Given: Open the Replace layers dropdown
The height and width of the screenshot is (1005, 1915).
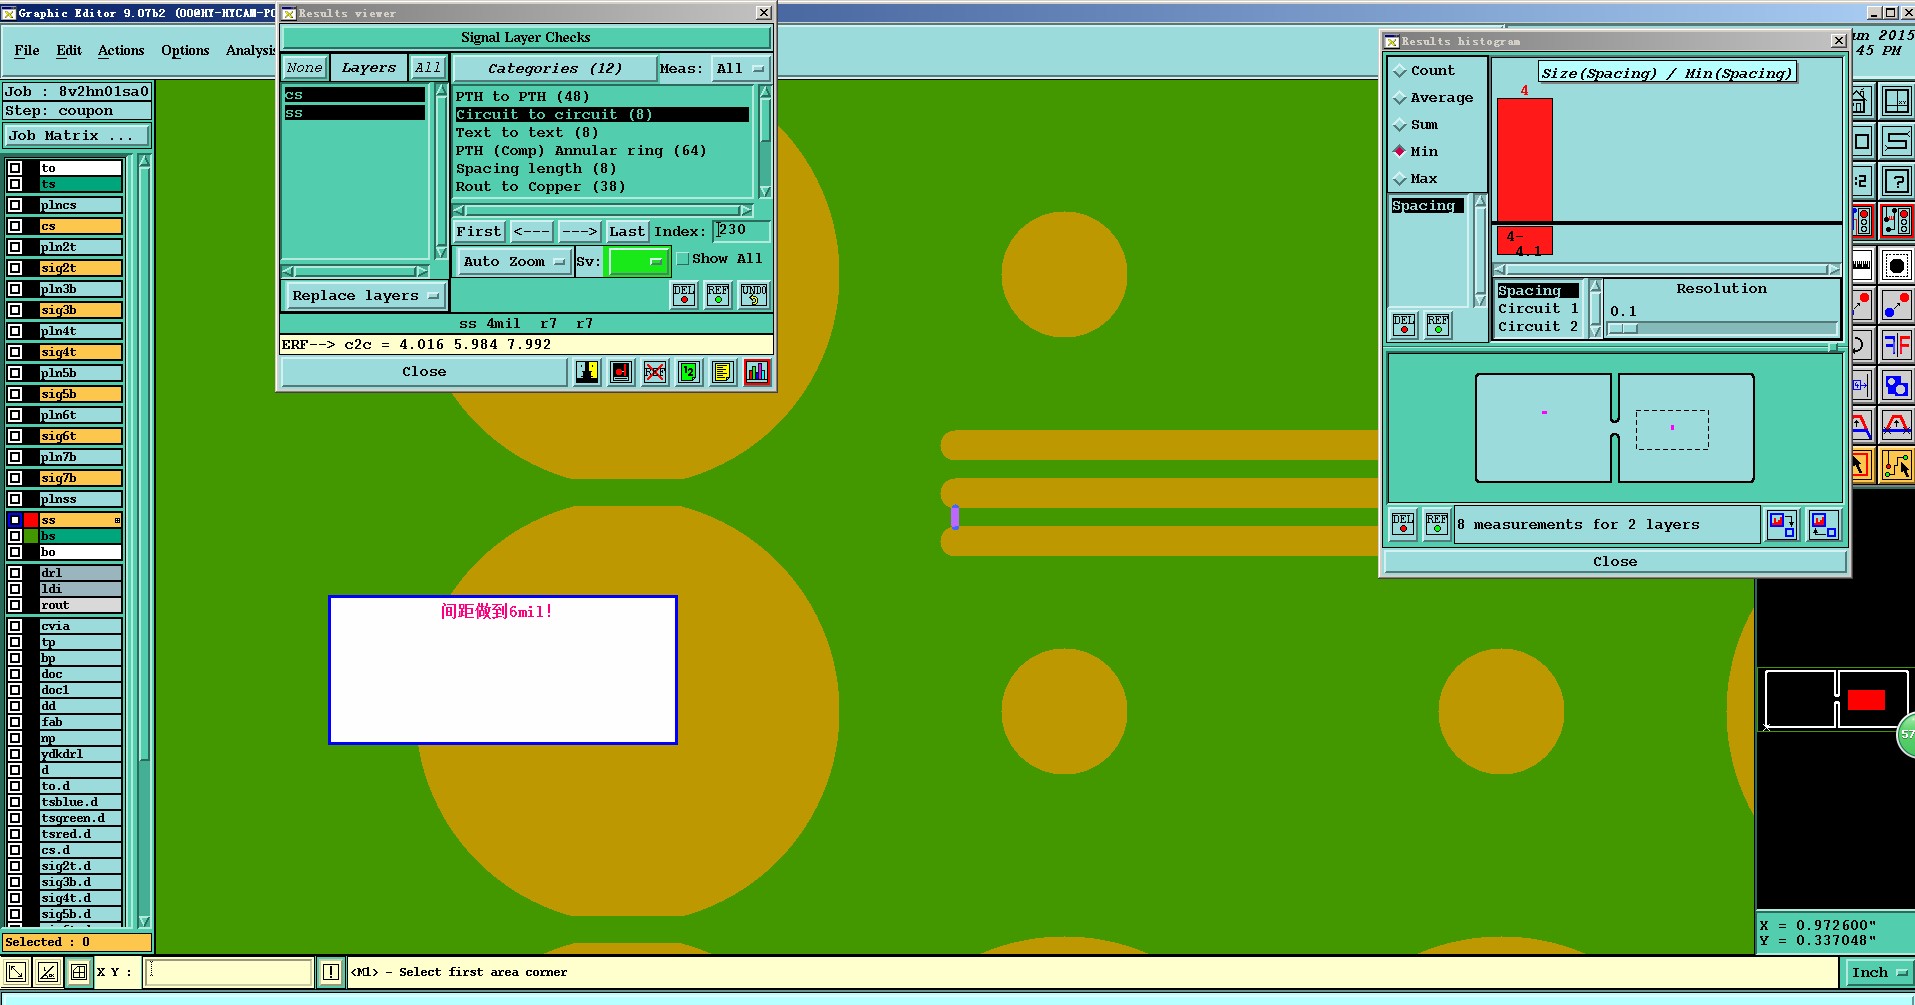Looking at the screenshot, I should click(366, 296).
